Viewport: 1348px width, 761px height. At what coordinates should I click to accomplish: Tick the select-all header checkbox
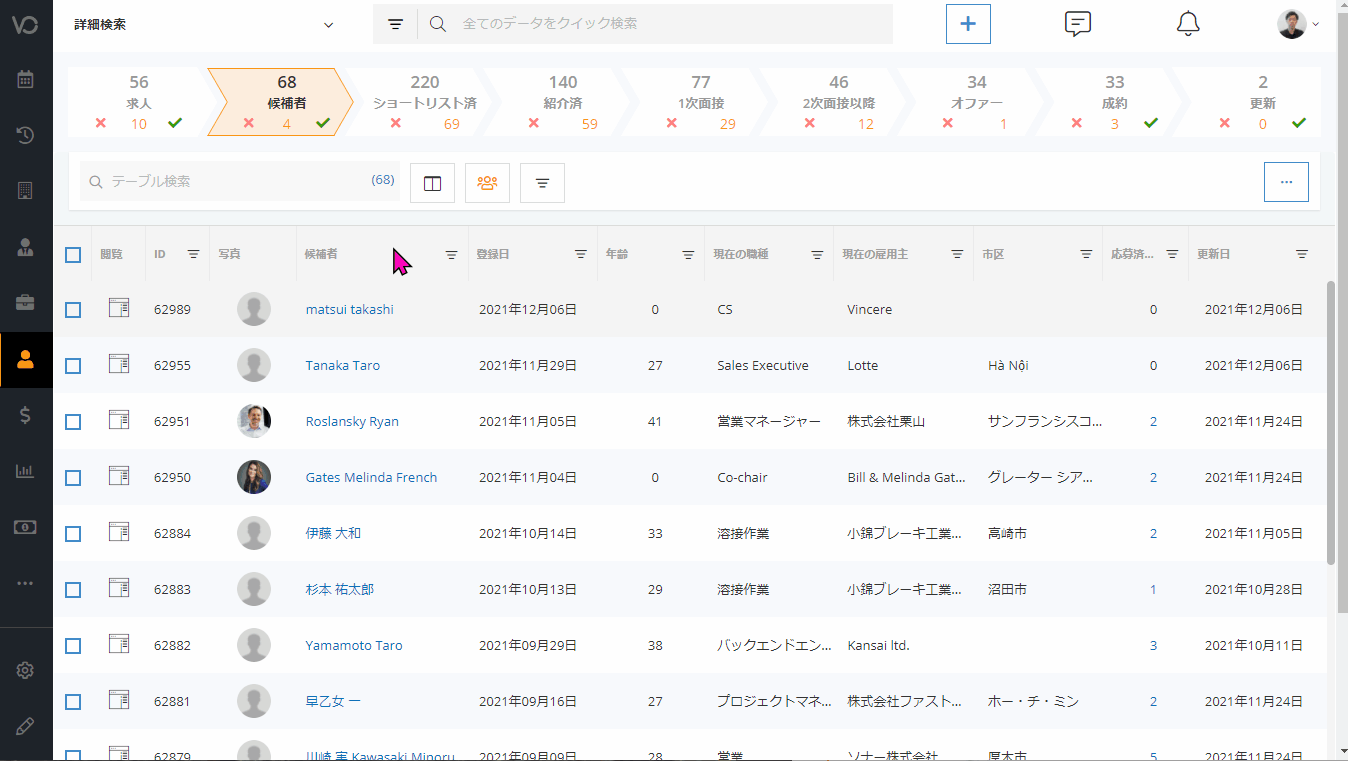[73, 255]
